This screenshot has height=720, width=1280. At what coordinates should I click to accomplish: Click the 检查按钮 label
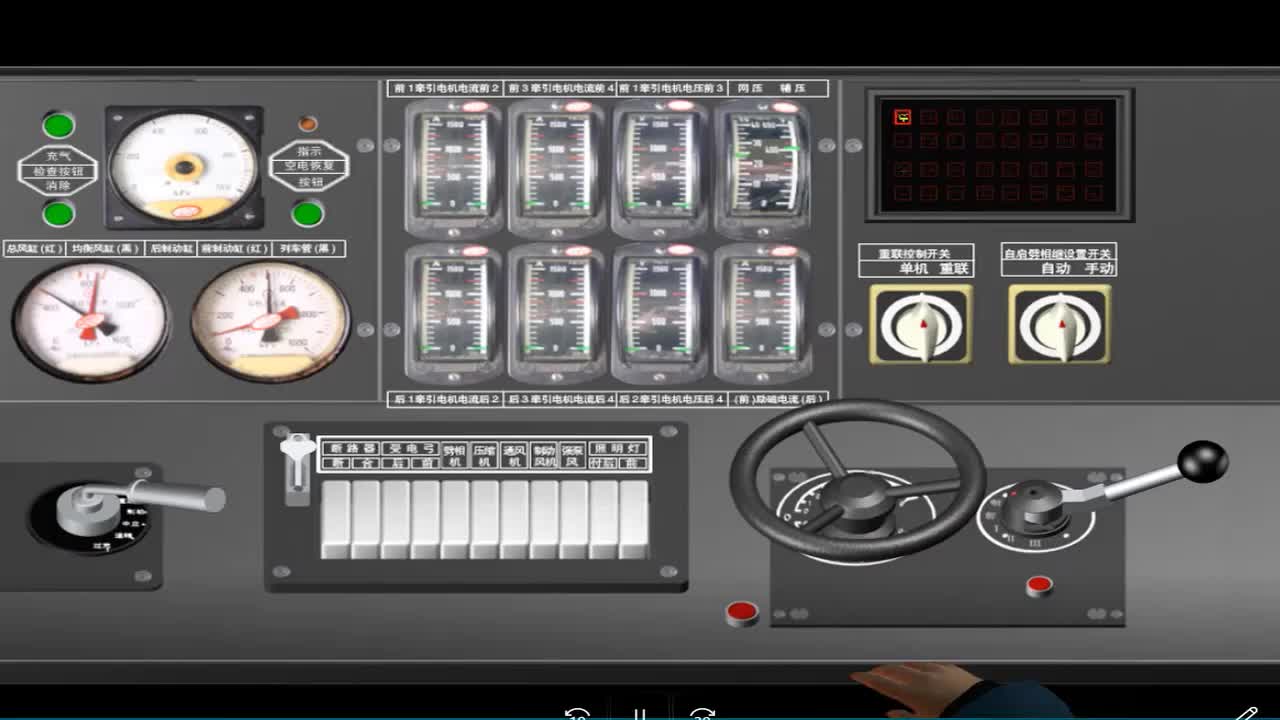point(58,171)
